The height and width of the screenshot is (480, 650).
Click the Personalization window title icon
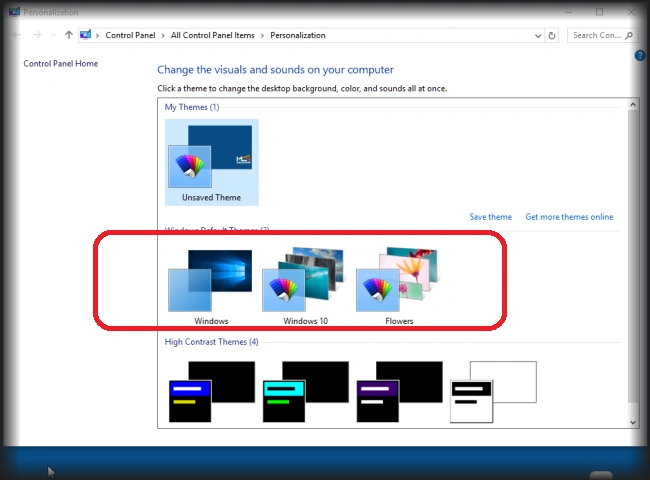15,12
